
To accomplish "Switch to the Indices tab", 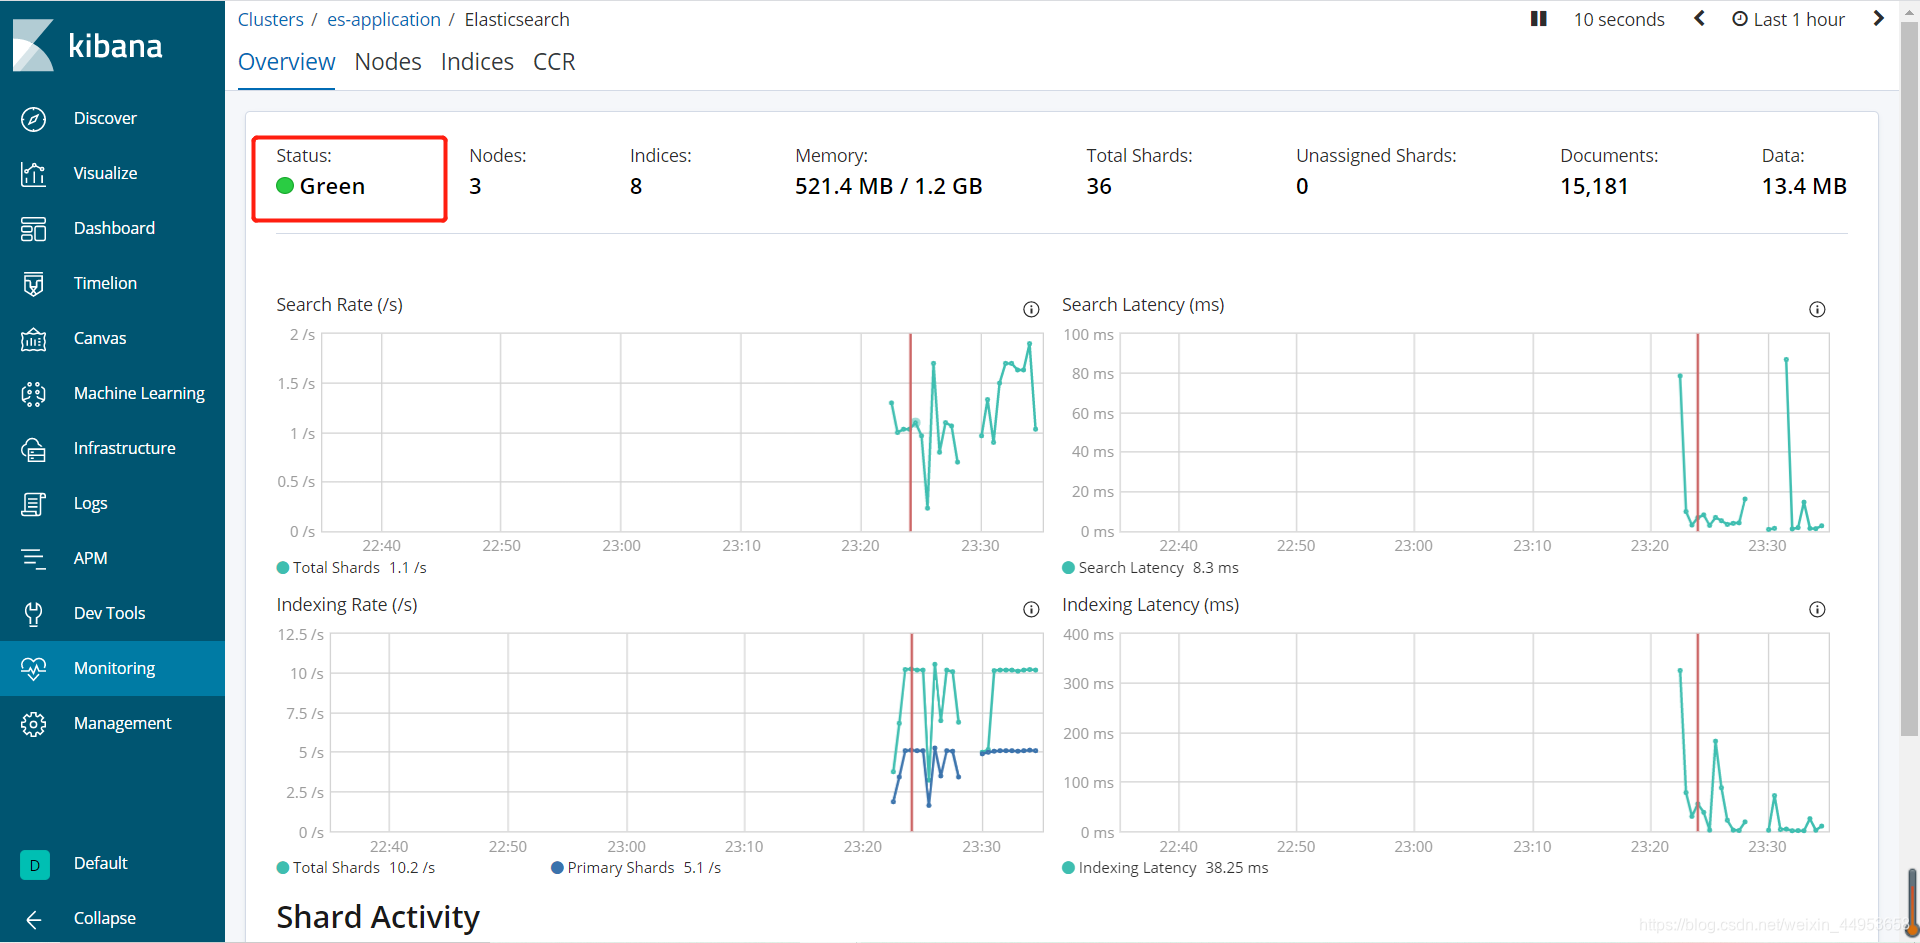I will click(477, 62).
